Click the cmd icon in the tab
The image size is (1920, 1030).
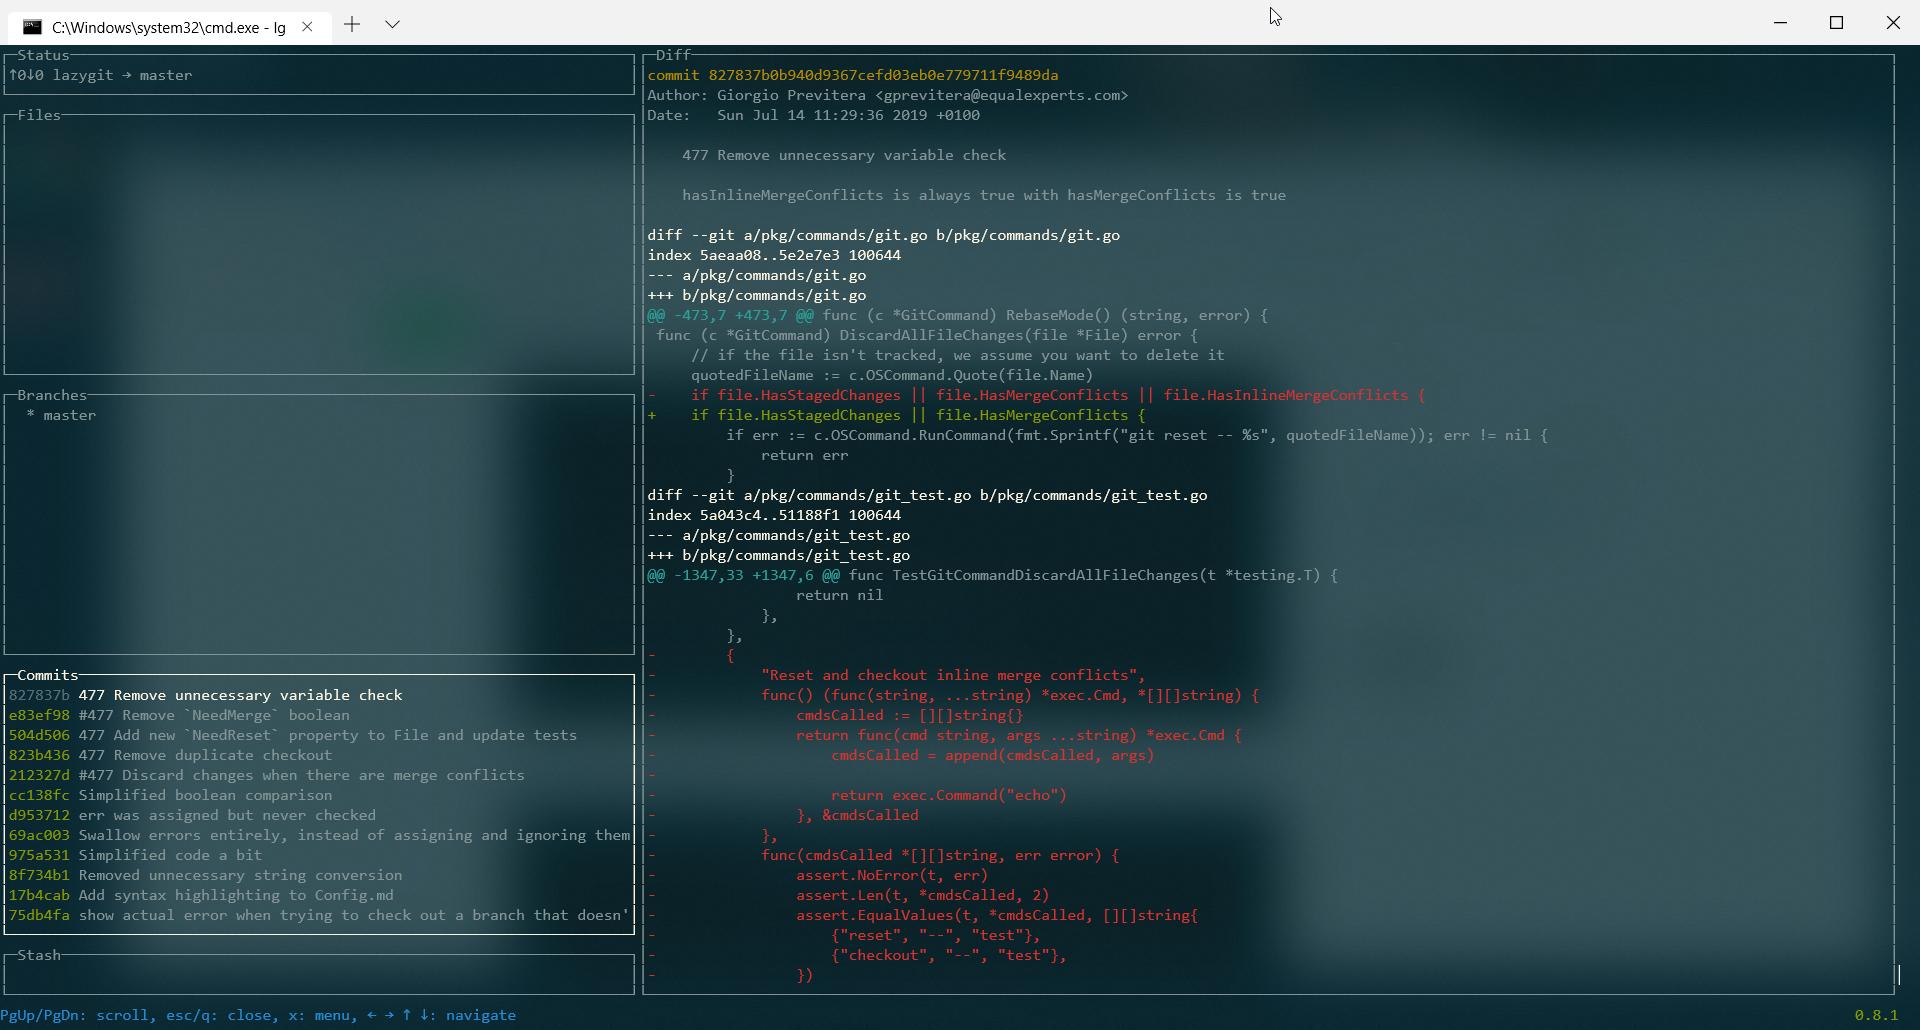point(32,27)
